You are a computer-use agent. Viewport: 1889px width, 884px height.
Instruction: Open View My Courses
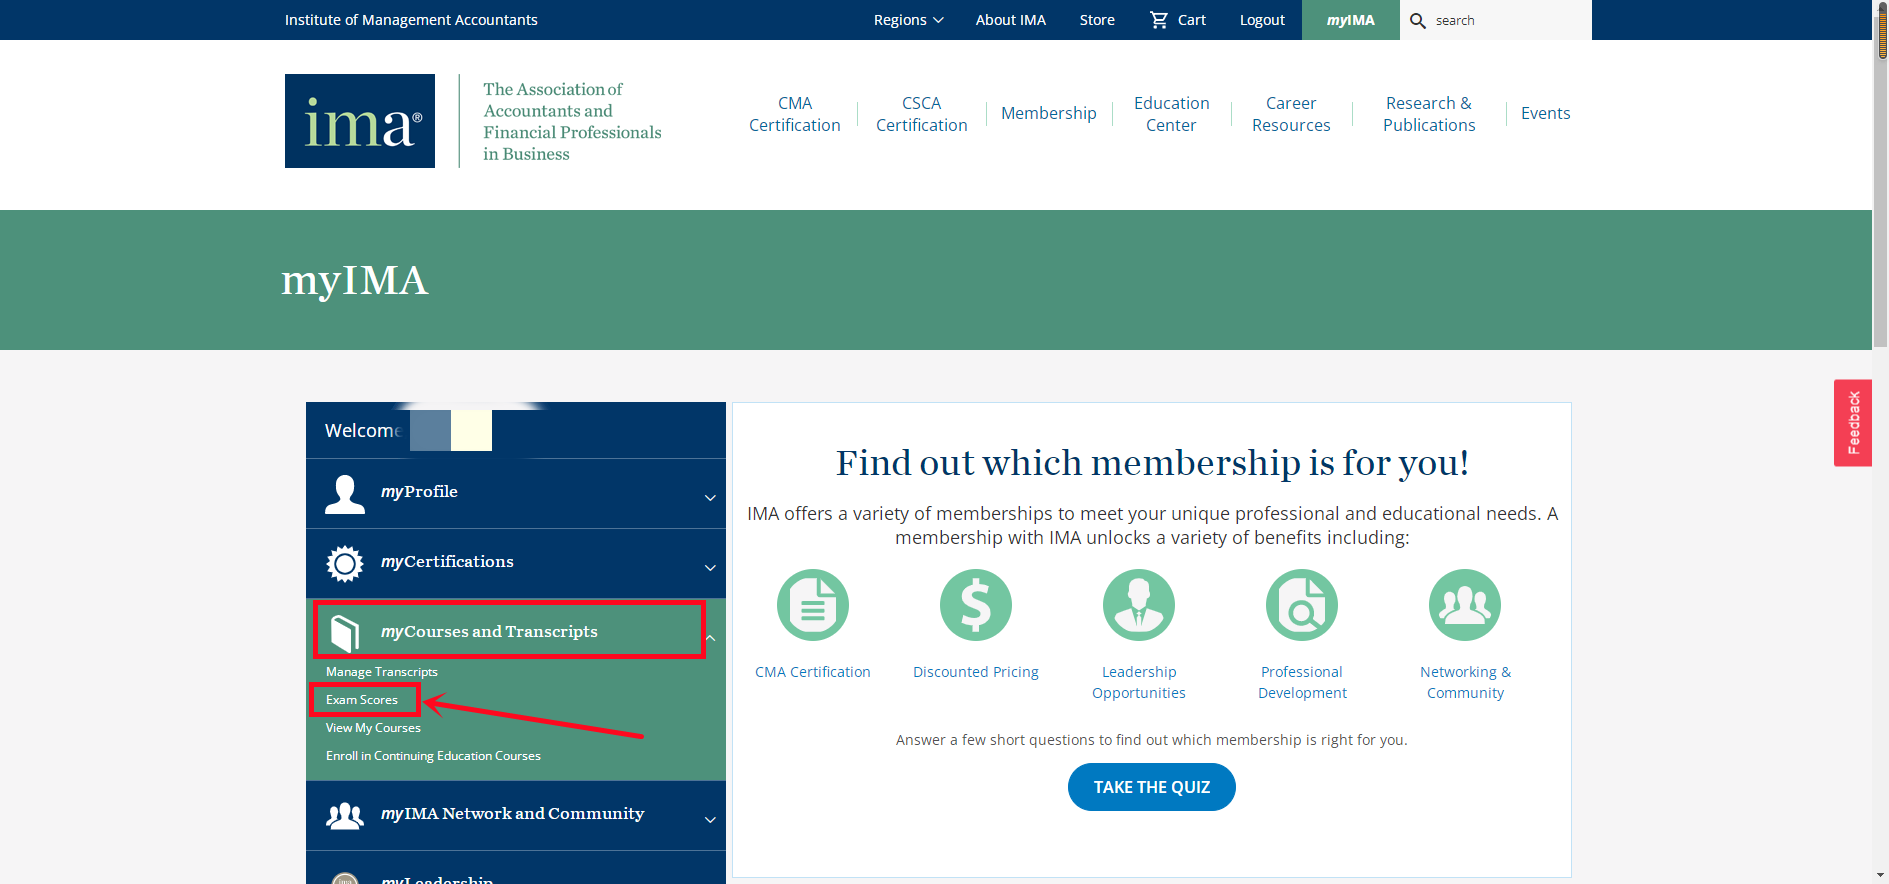[373, 728]
